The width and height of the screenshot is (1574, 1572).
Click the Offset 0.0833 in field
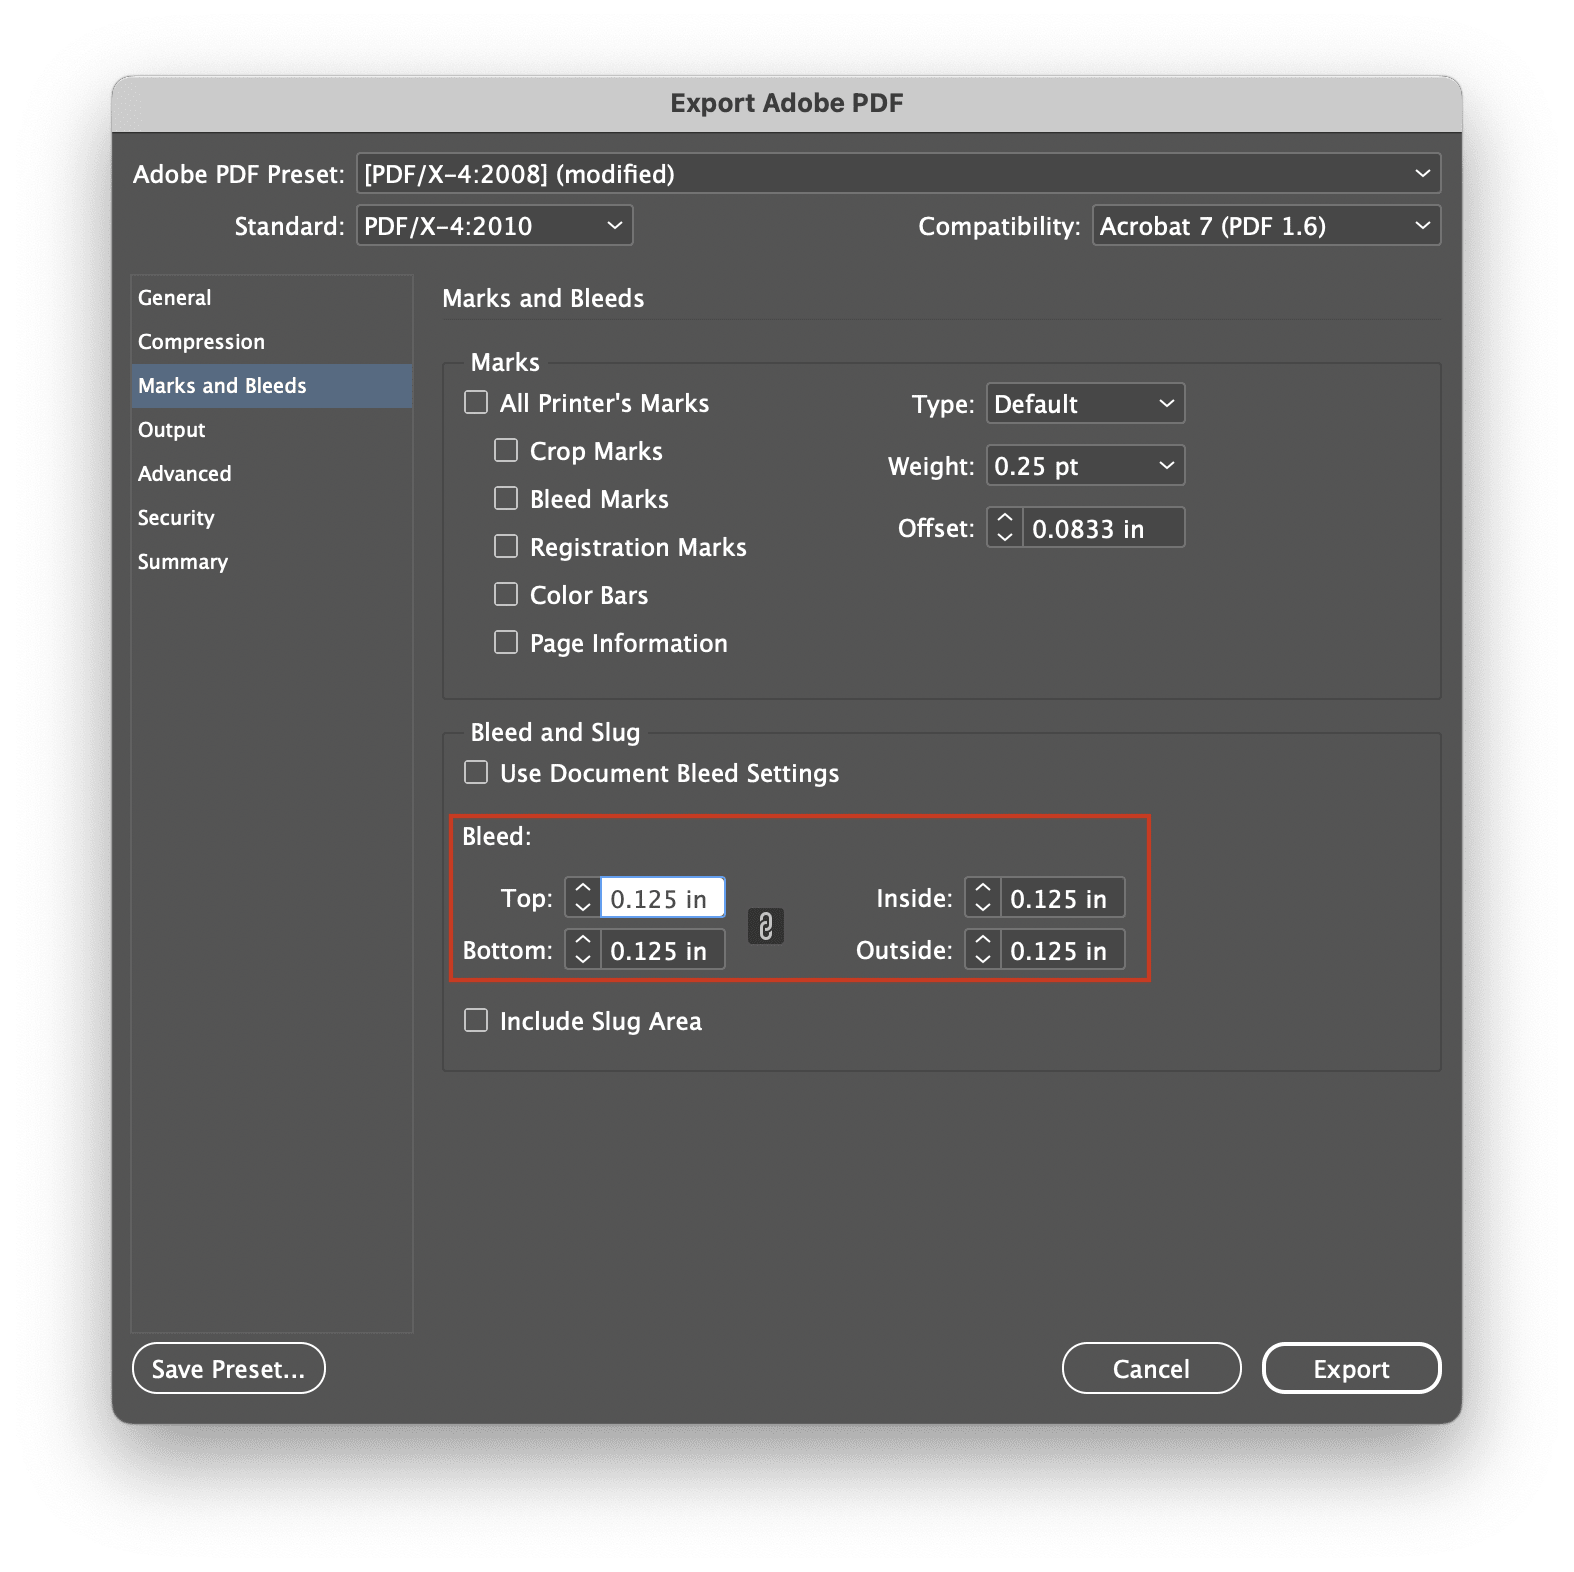click(x=1103, y=527)
